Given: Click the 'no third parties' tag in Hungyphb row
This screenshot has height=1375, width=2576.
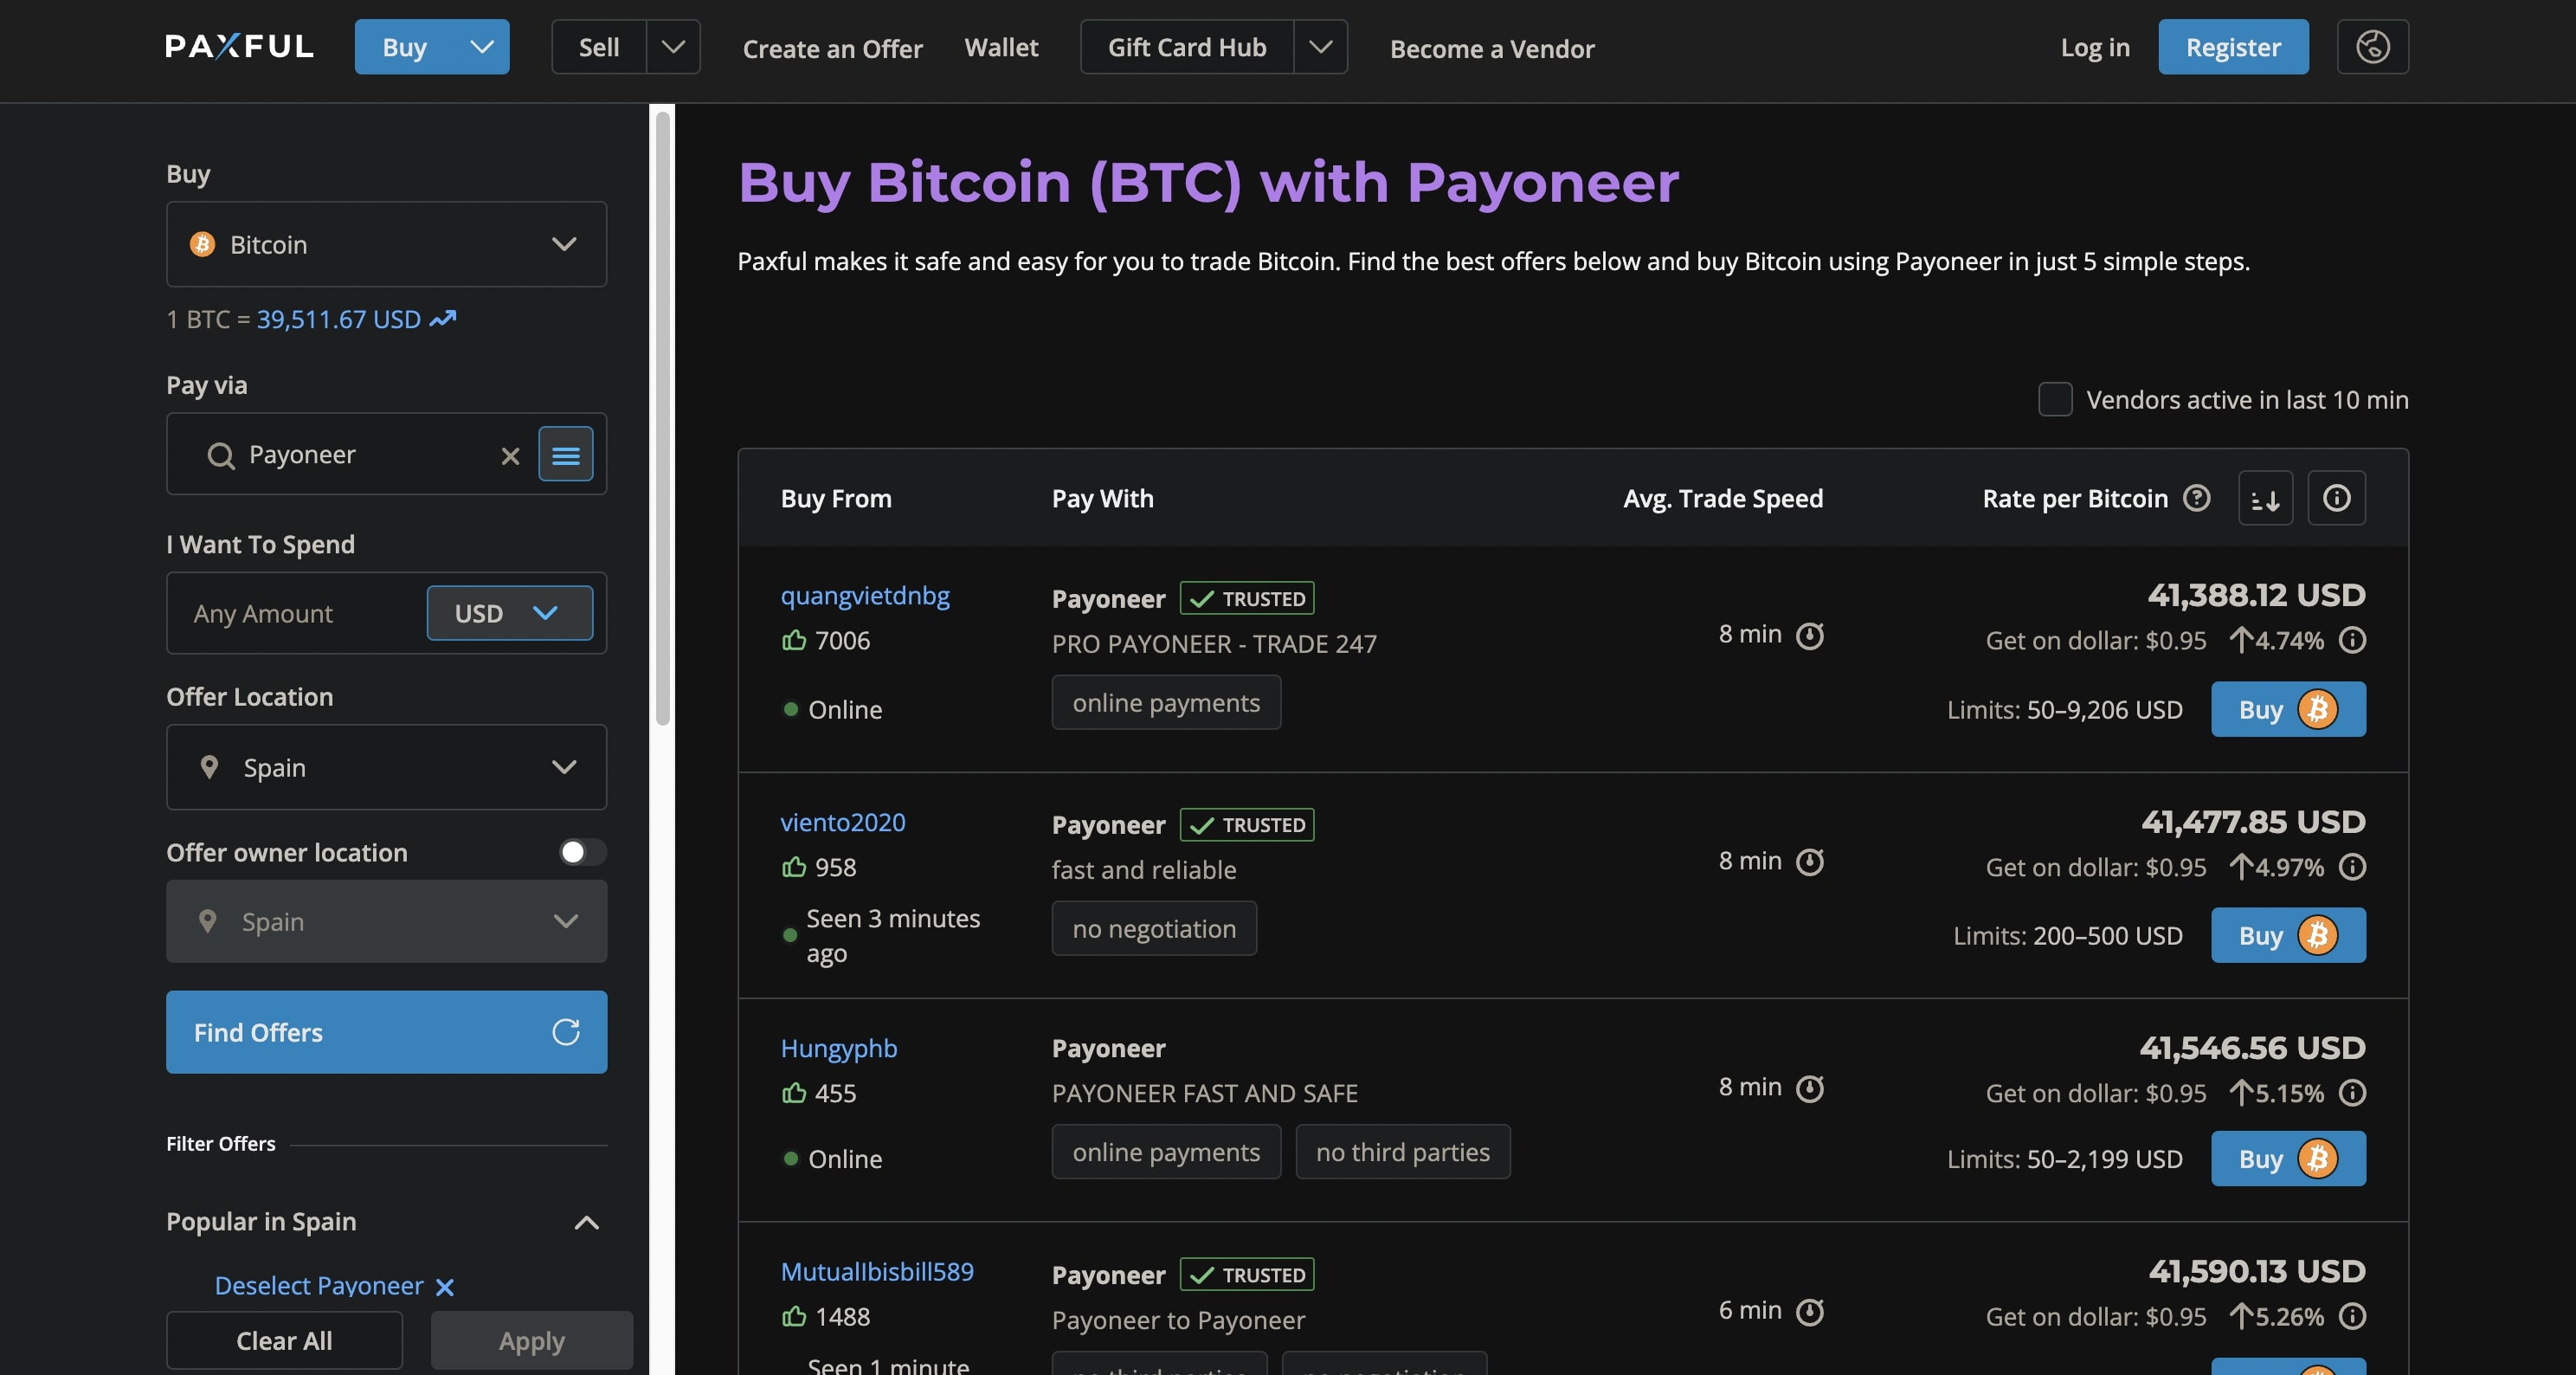Looking at the screenshot, I should (1402, 1152).
